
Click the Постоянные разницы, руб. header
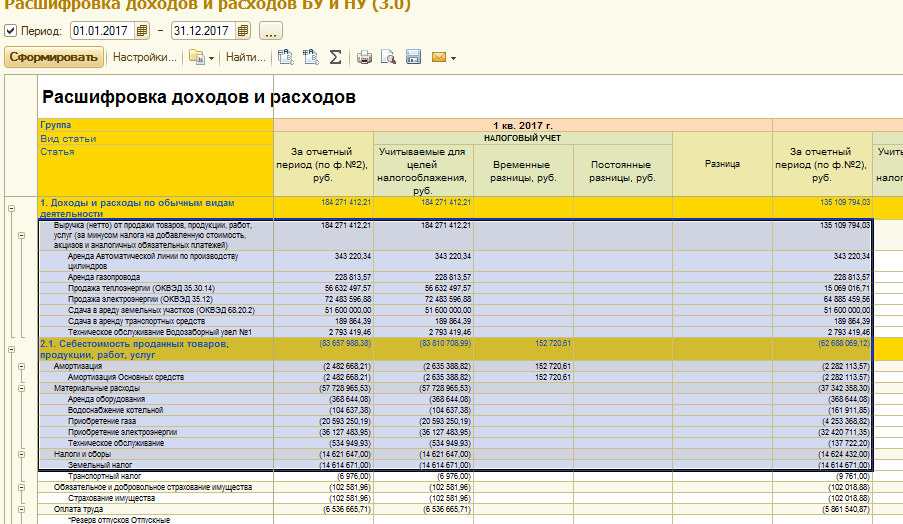click(x=623, y=171)
